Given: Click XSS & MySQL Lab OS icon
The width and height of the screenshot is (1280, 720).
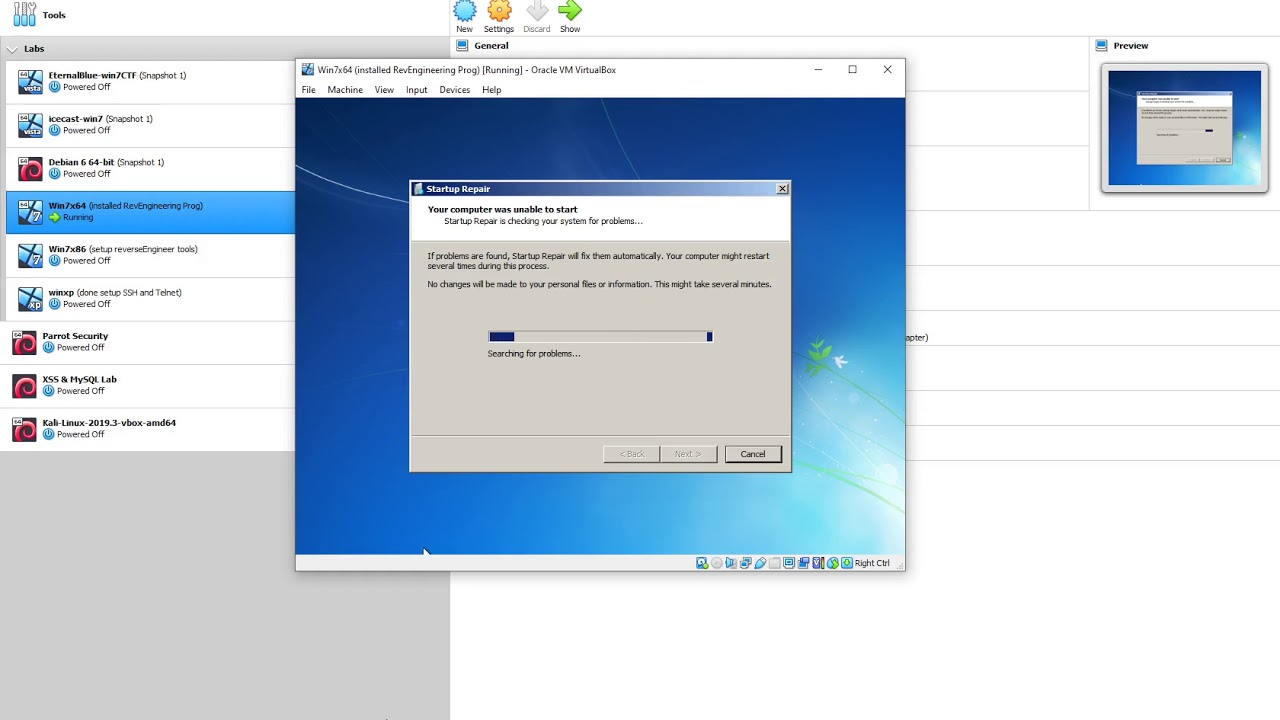Looking at the screenshot, I should (25, 386).
